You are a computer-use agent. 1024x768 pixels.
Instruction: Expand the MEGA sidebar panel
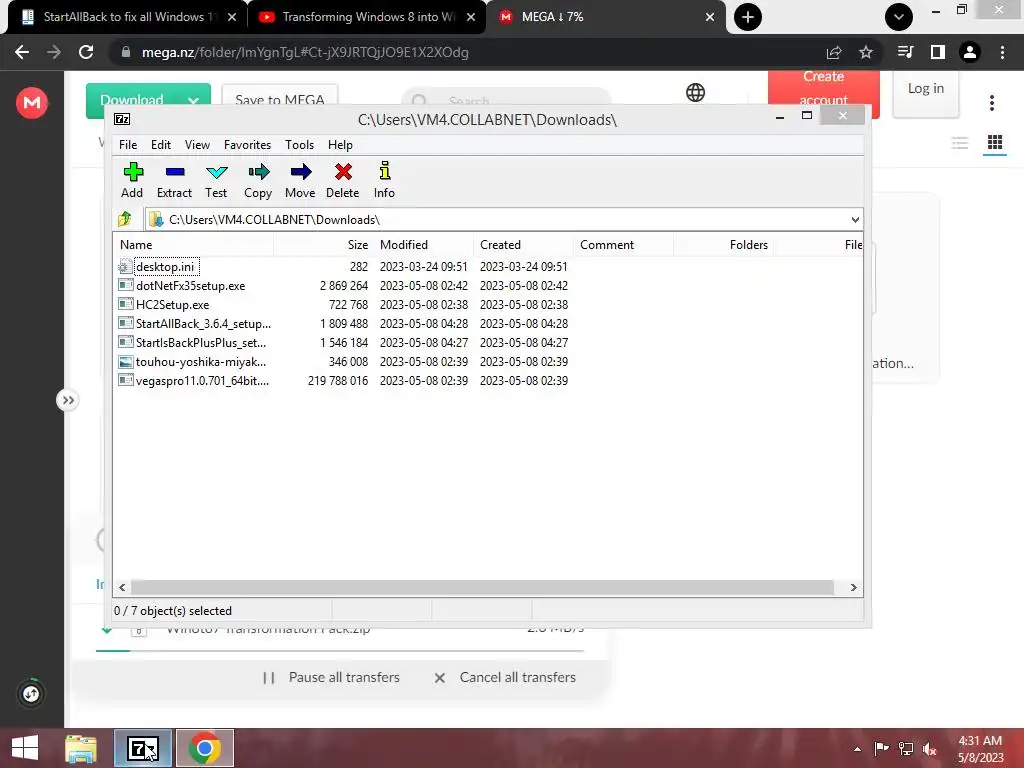click(68, 400)
